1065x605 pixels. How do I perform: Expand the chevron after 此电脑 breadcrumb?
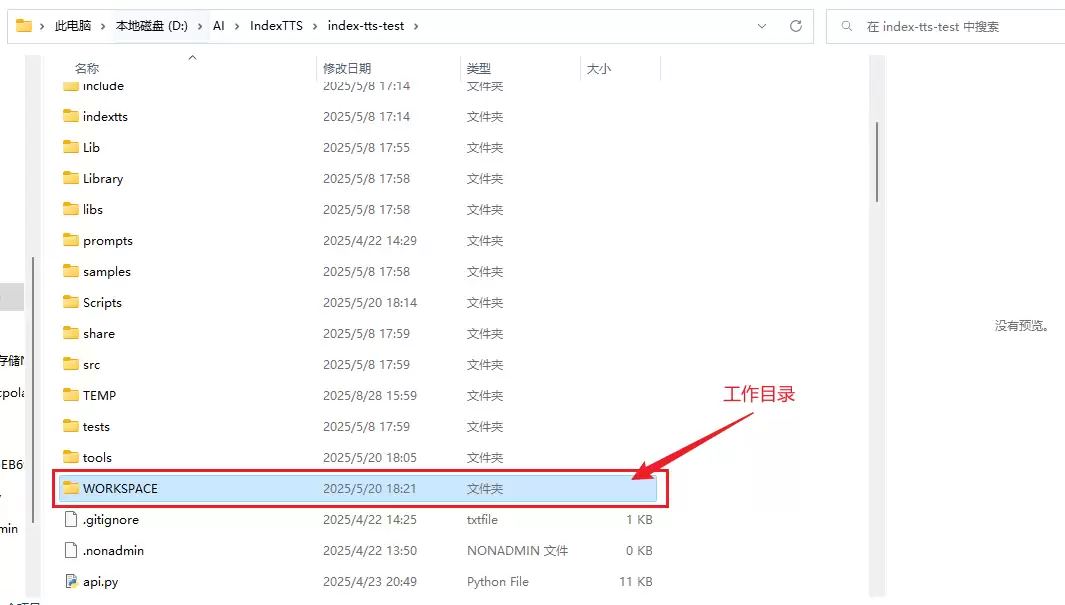click(x=103, y=26)
